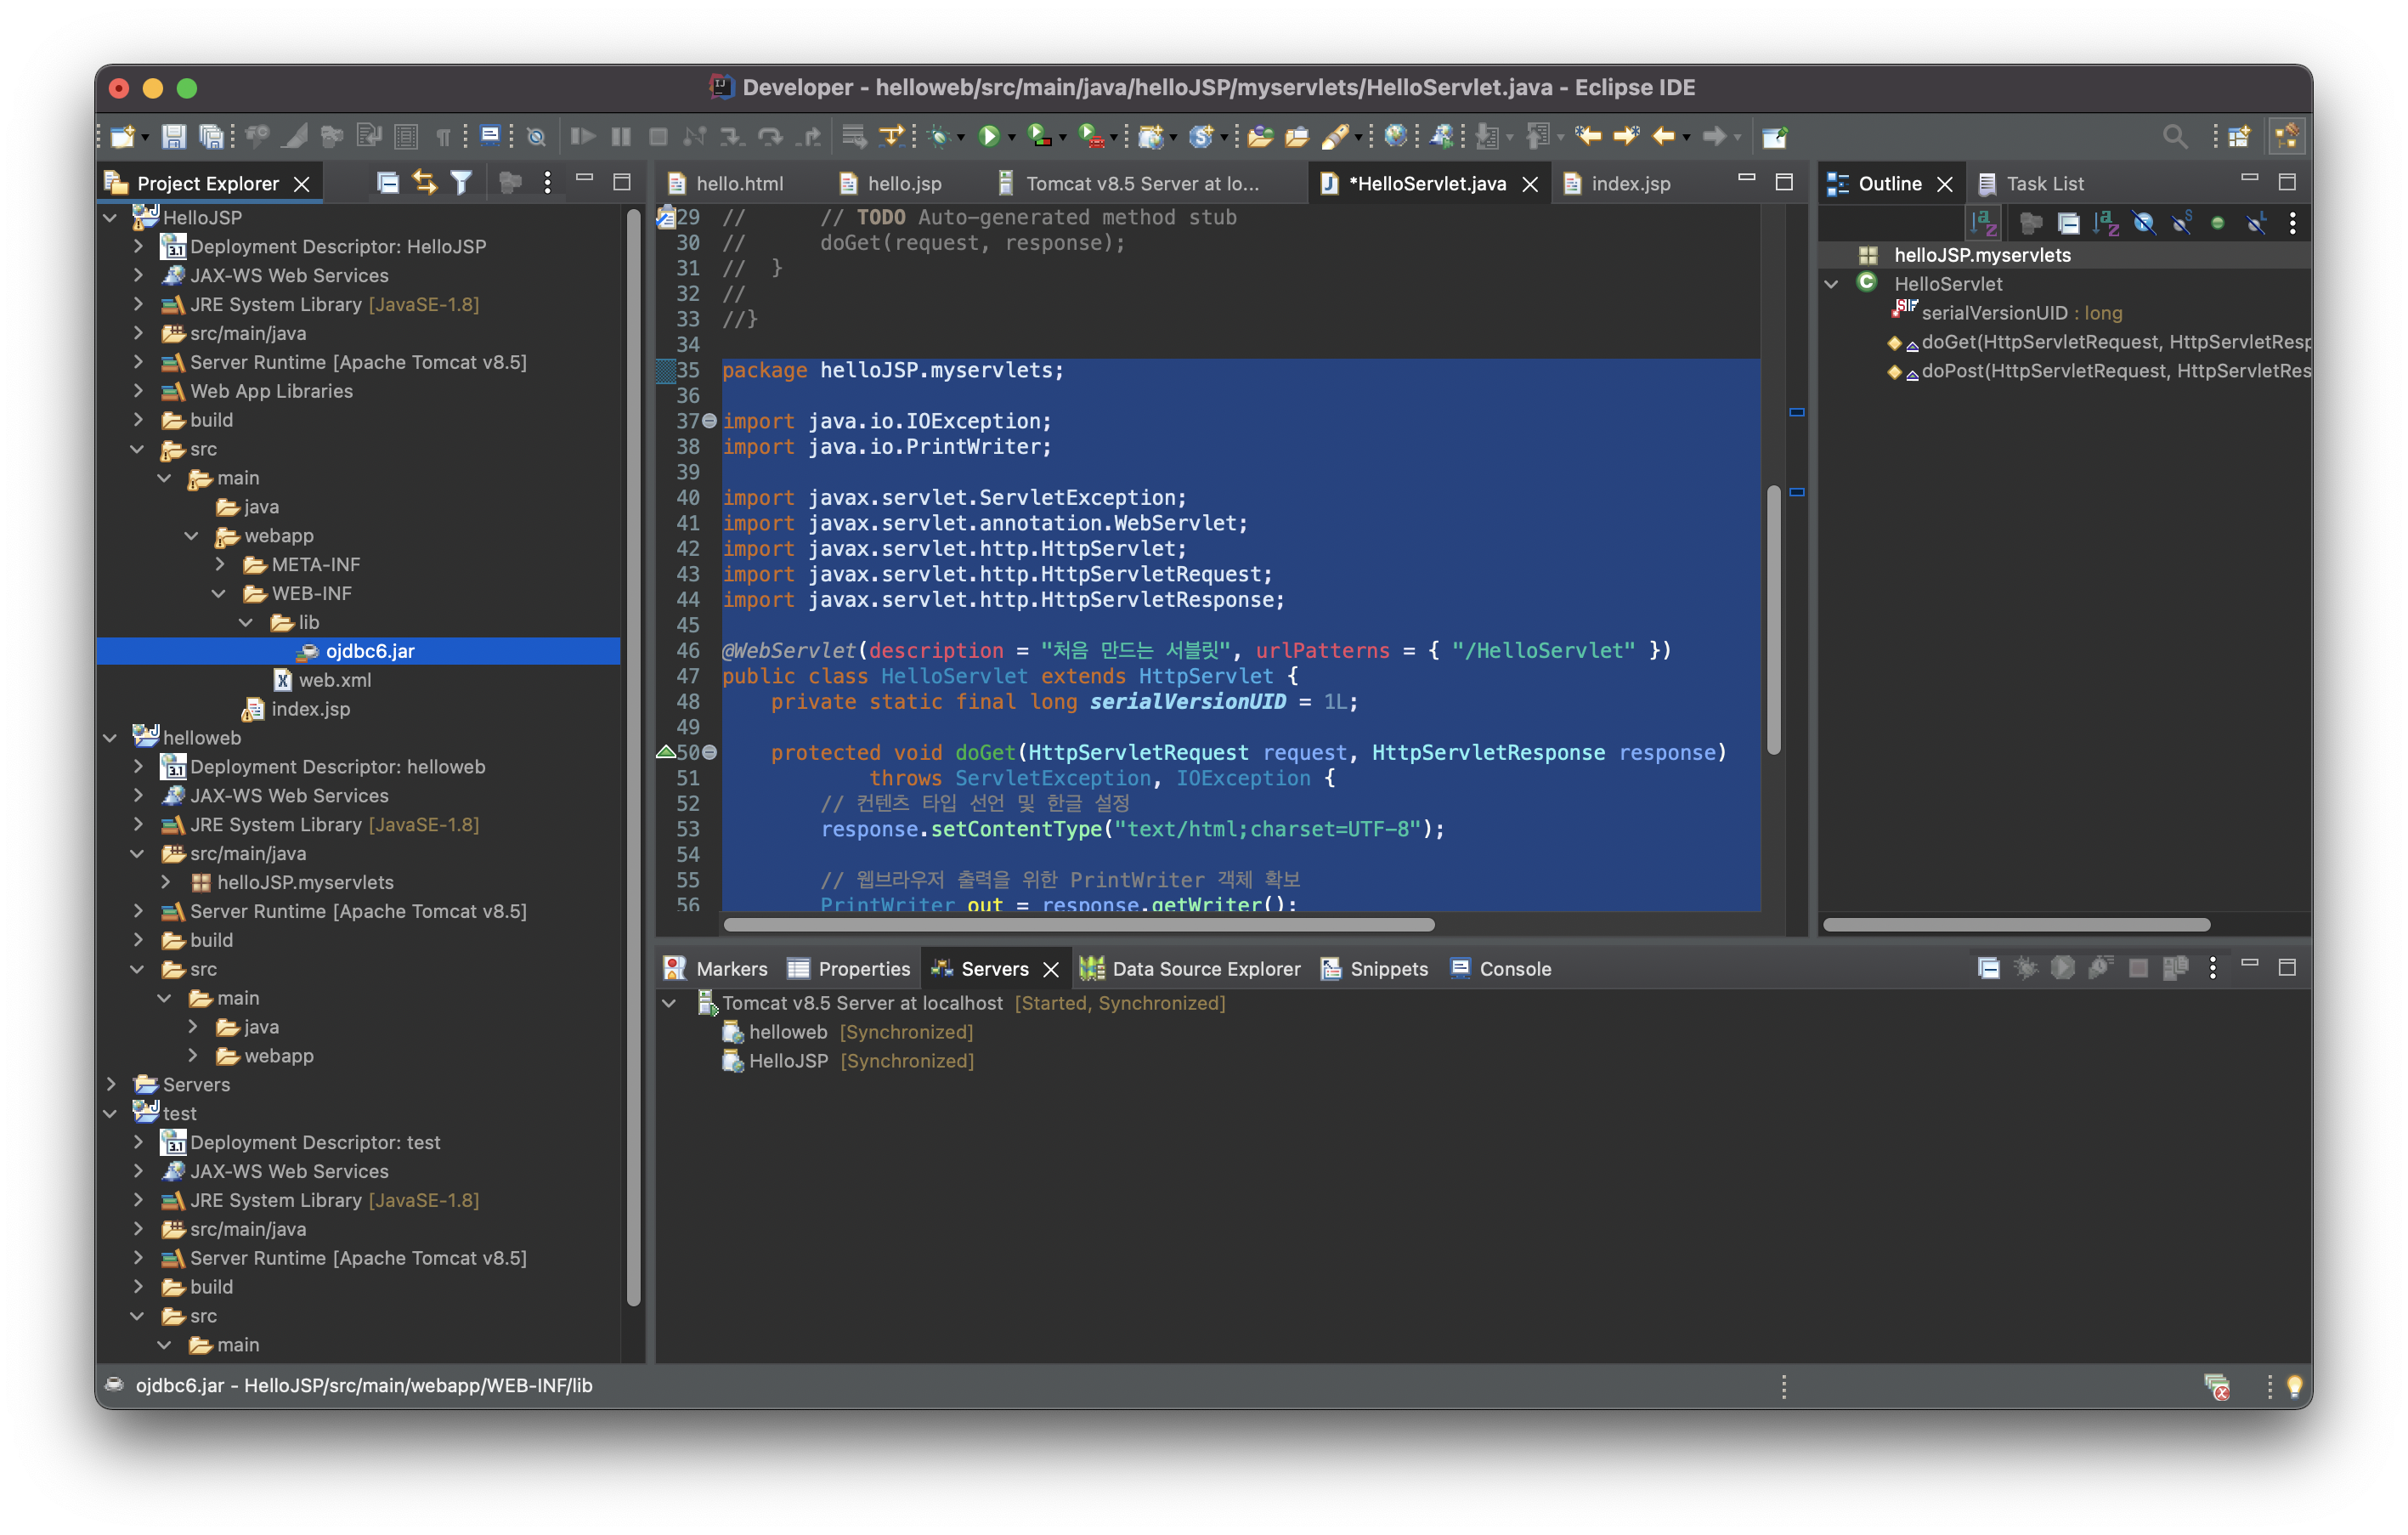
Task: Click Collapse All in Project Explorer
Action: click(388, 183)
